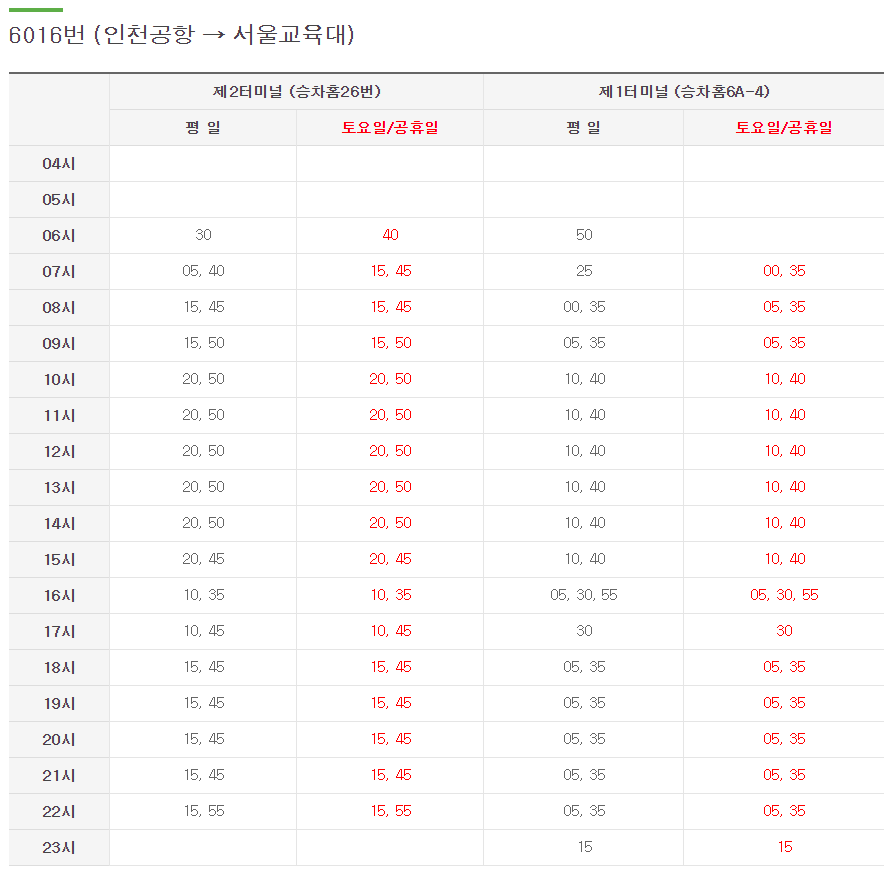Select the 22시 row label

click(59, 811)
